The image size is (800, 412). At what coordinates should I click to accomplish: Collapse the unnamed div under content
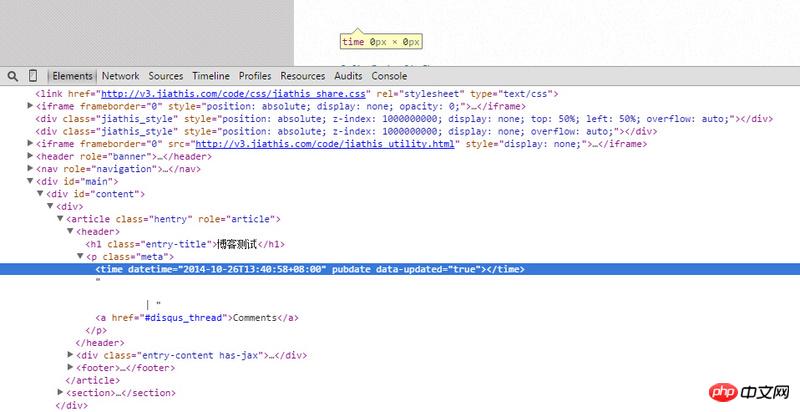(x=50, y=206)
